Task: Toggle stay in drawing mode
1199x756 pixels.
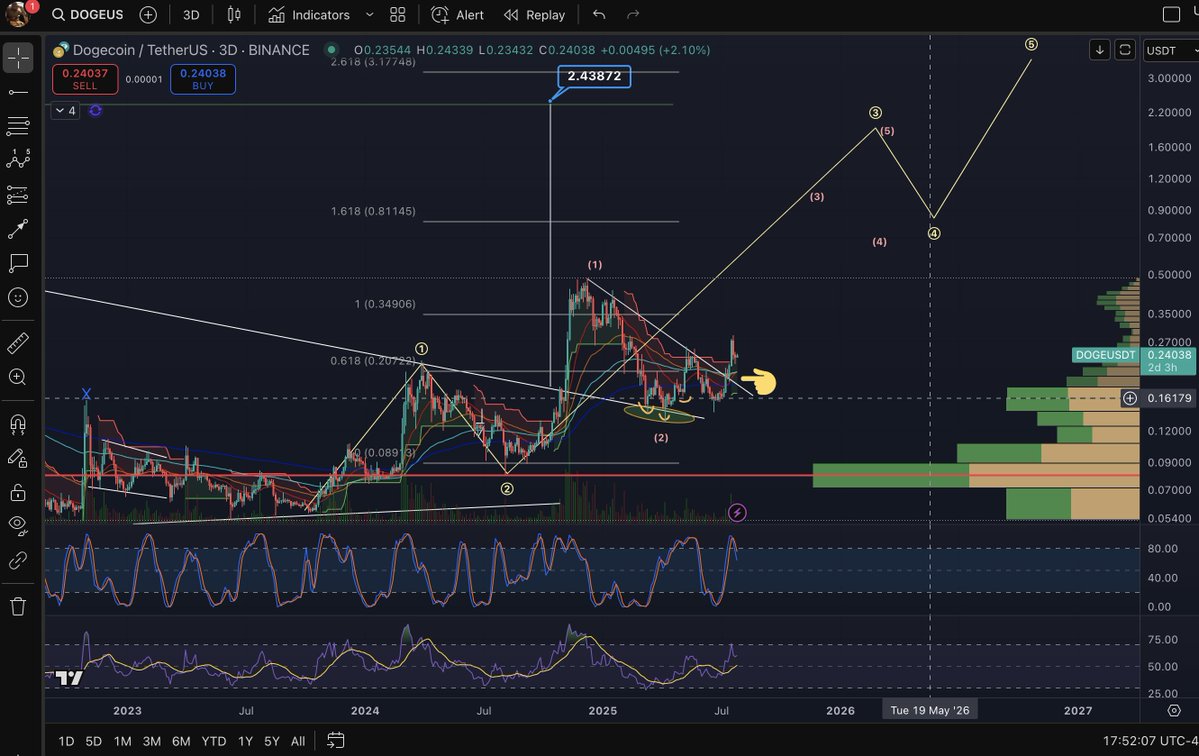Action: (18, 458)
